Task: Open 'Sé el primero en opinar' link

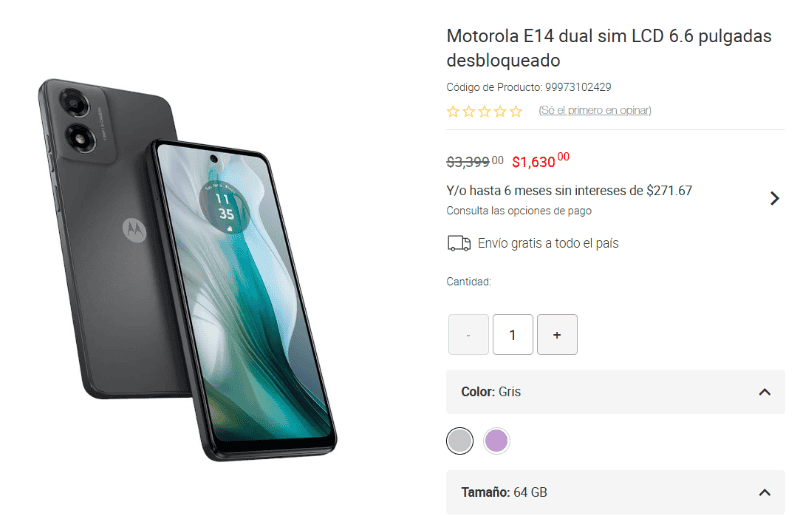Action: (x=594, y=110)
